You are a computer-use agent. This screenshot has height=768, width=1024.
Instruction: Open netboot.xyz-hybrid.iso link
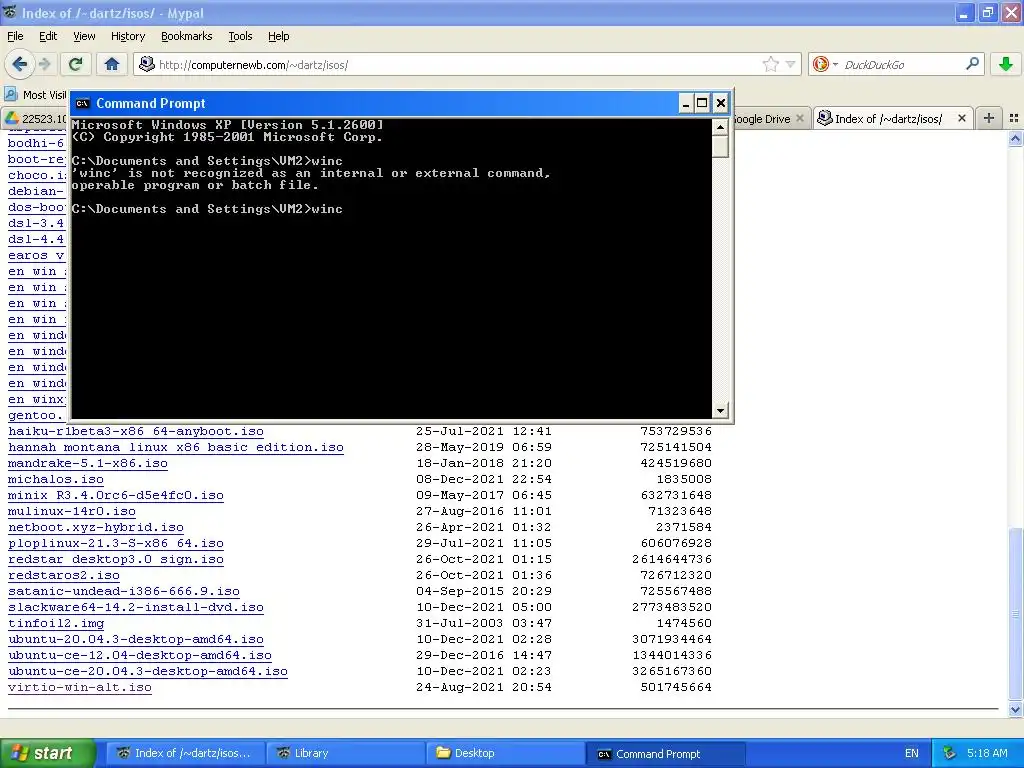[x=96, y=528]
